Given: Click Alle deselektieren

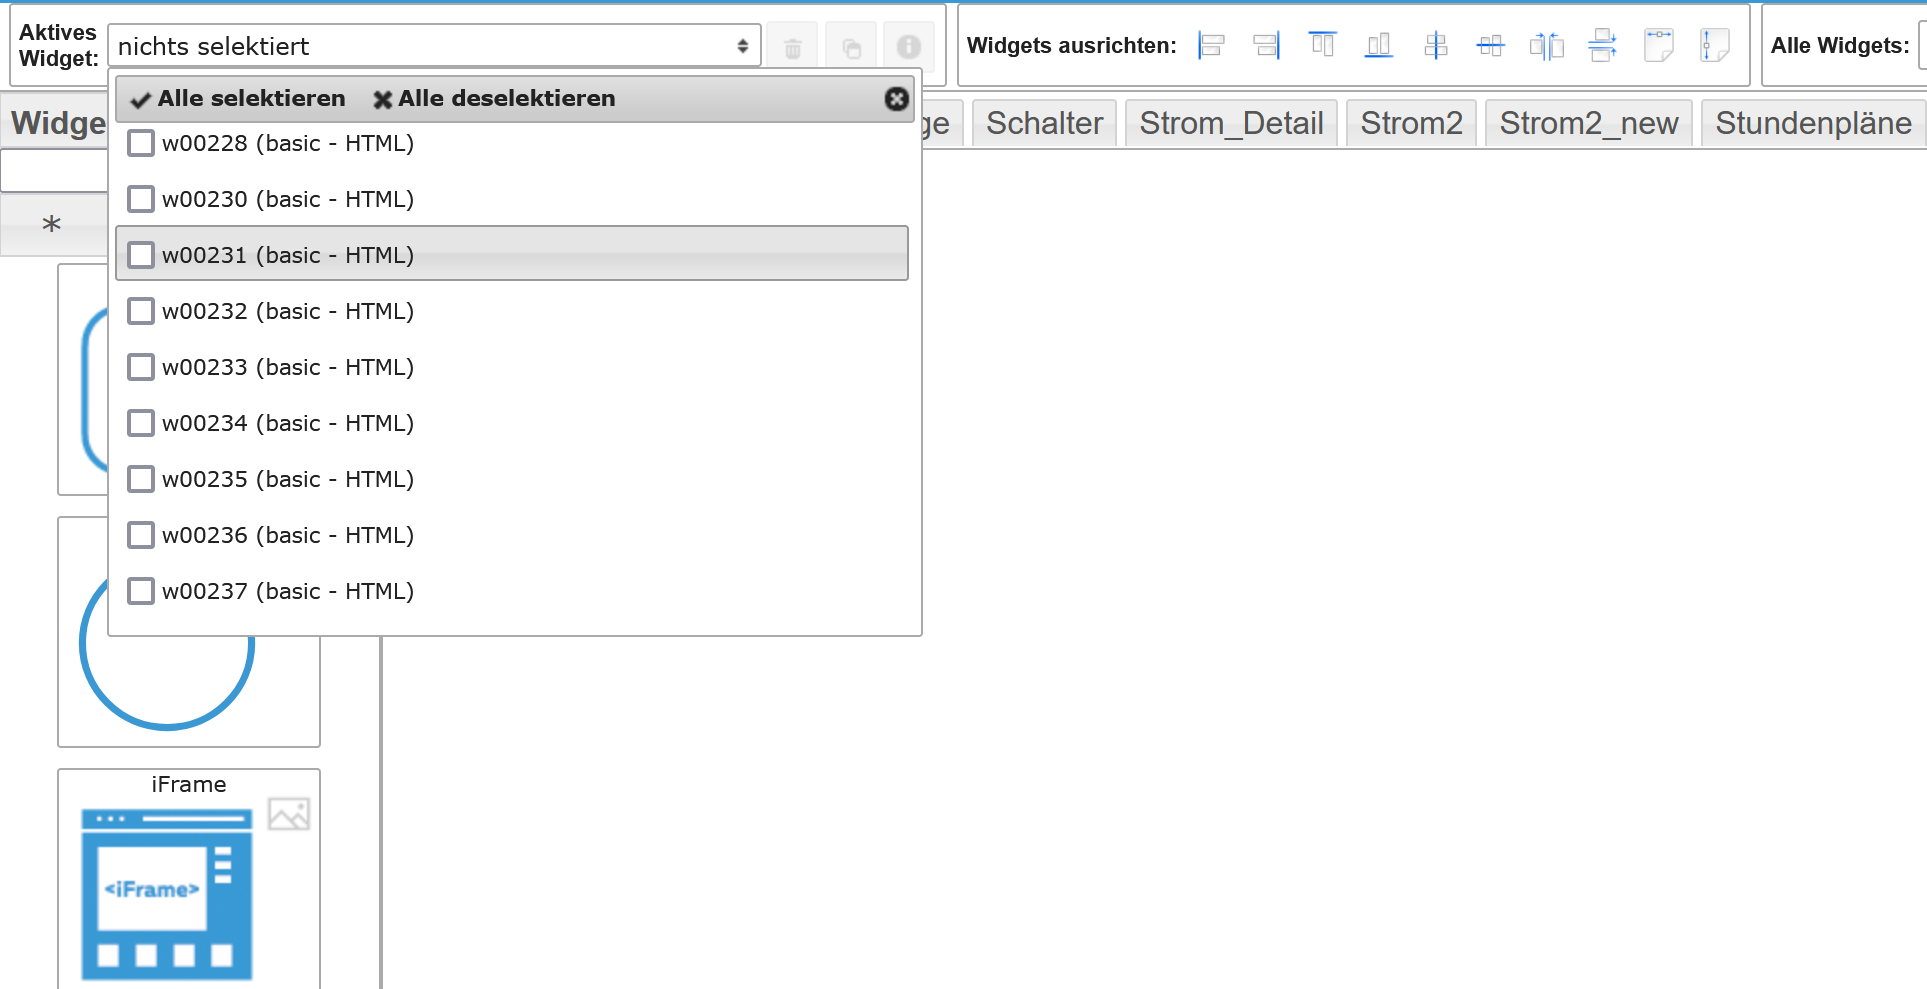Looking at the screenshot, I should (x=494, y=99).
